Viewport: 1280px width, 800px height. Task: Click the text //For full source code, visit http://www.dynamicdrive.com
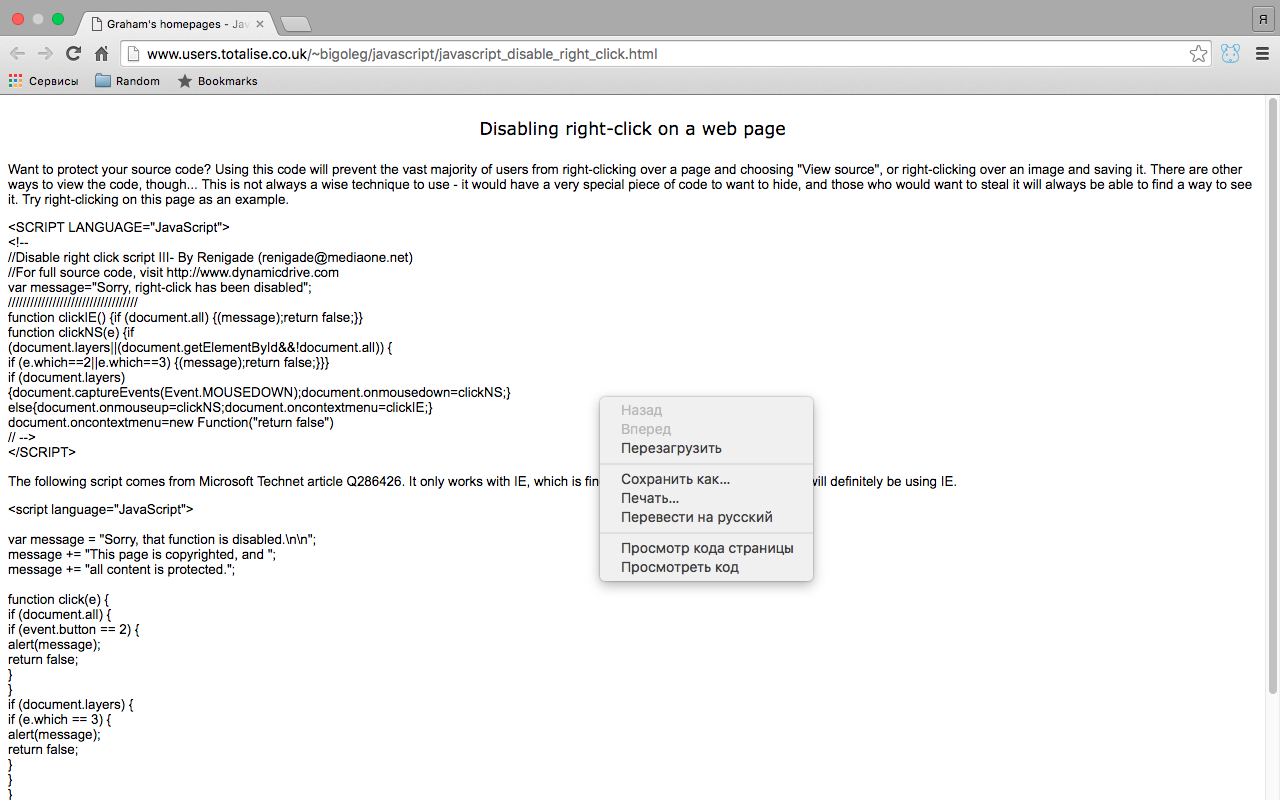(173, 272)
